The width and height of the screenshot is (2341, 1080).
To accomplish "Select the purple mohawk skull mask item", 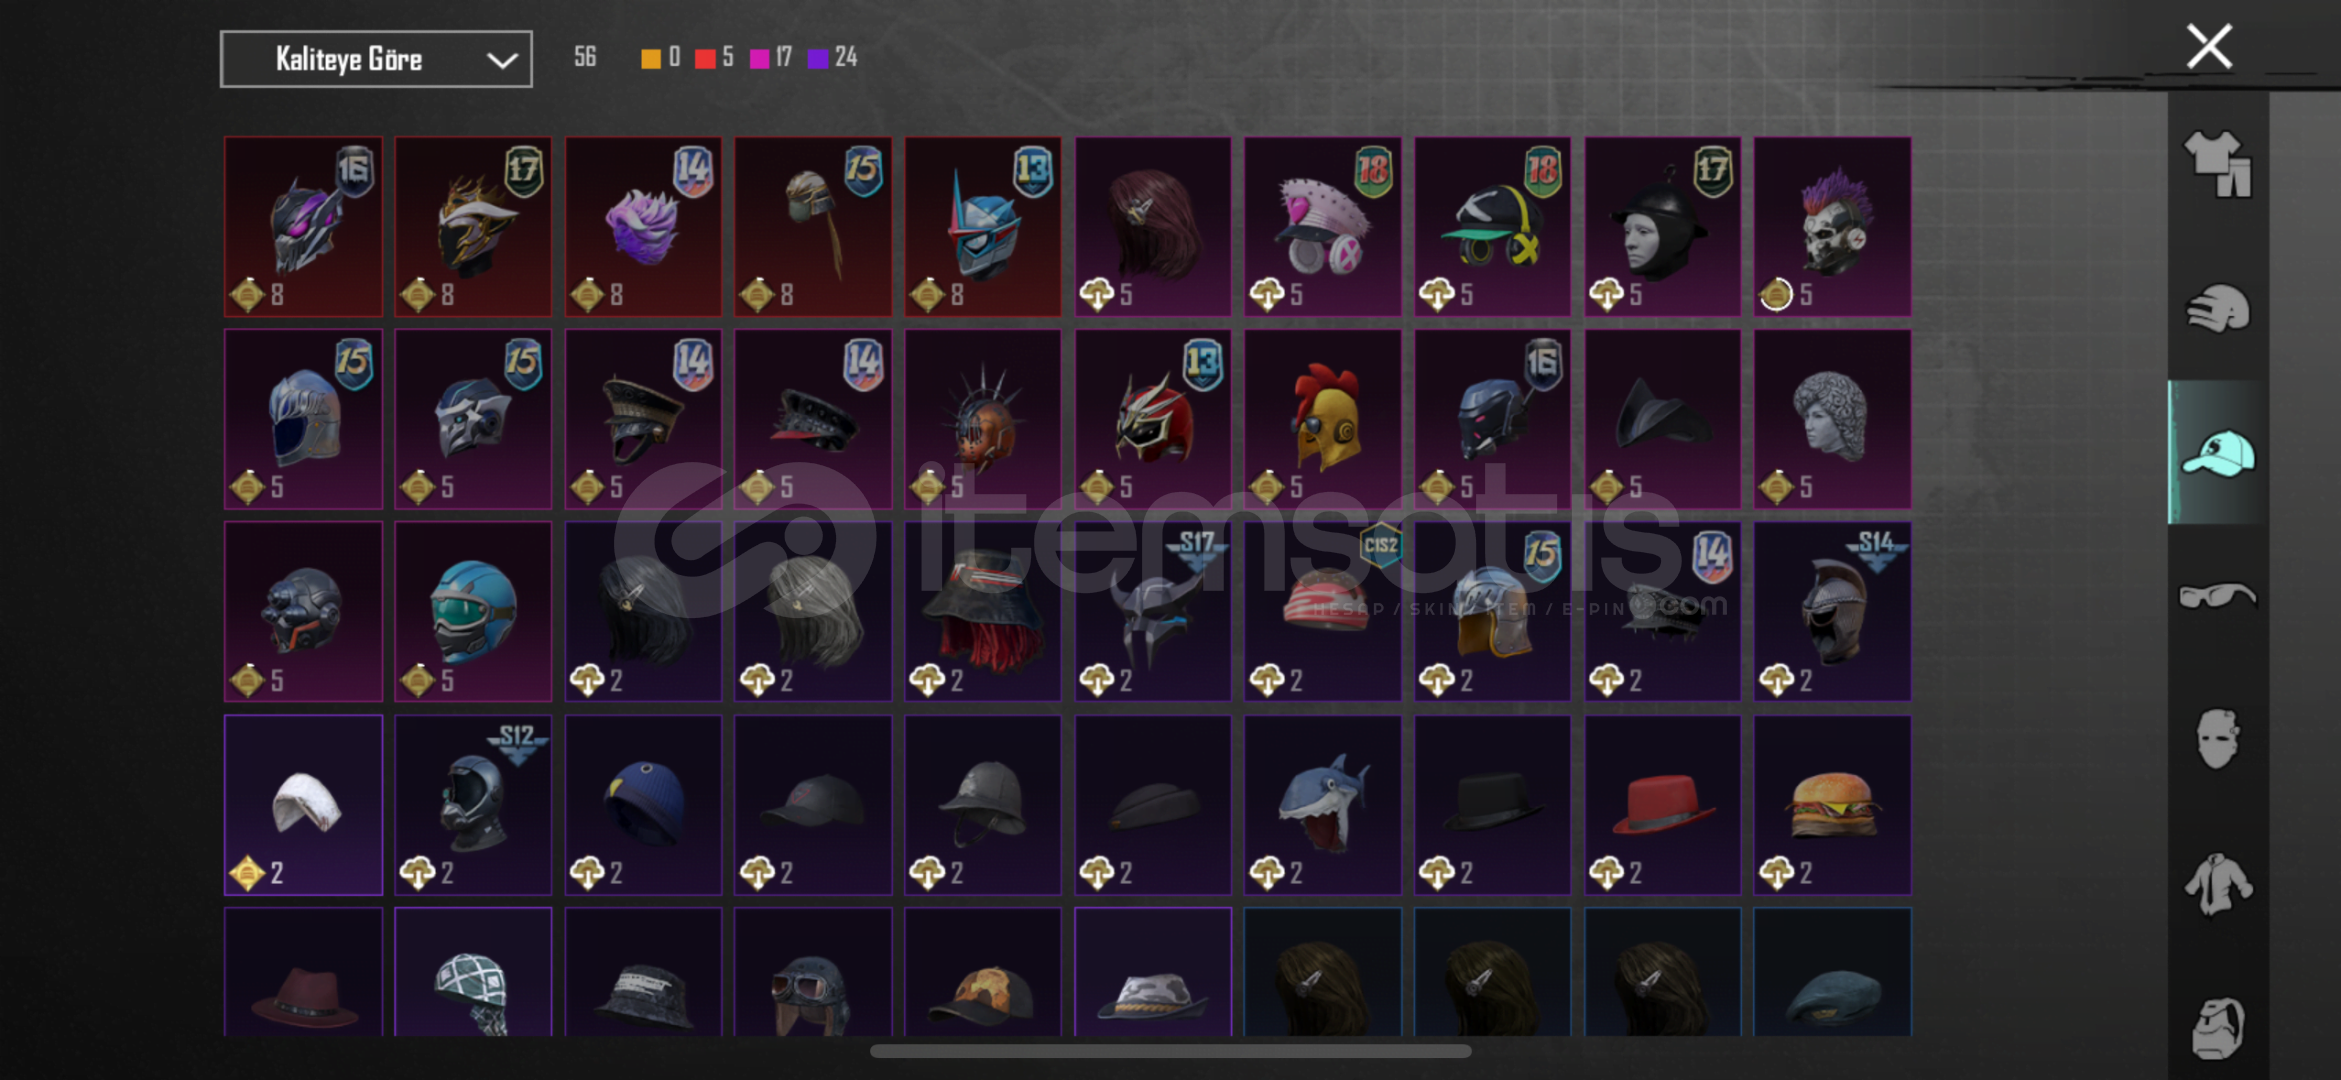I will click(1832, 227).
